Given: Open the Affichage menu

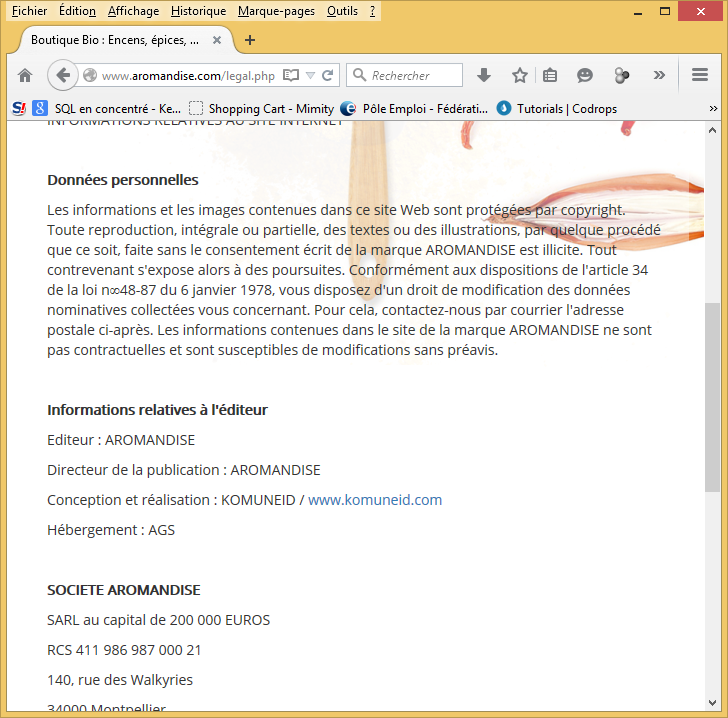Looking at the screenshot, I should click(x=133, y=11).
